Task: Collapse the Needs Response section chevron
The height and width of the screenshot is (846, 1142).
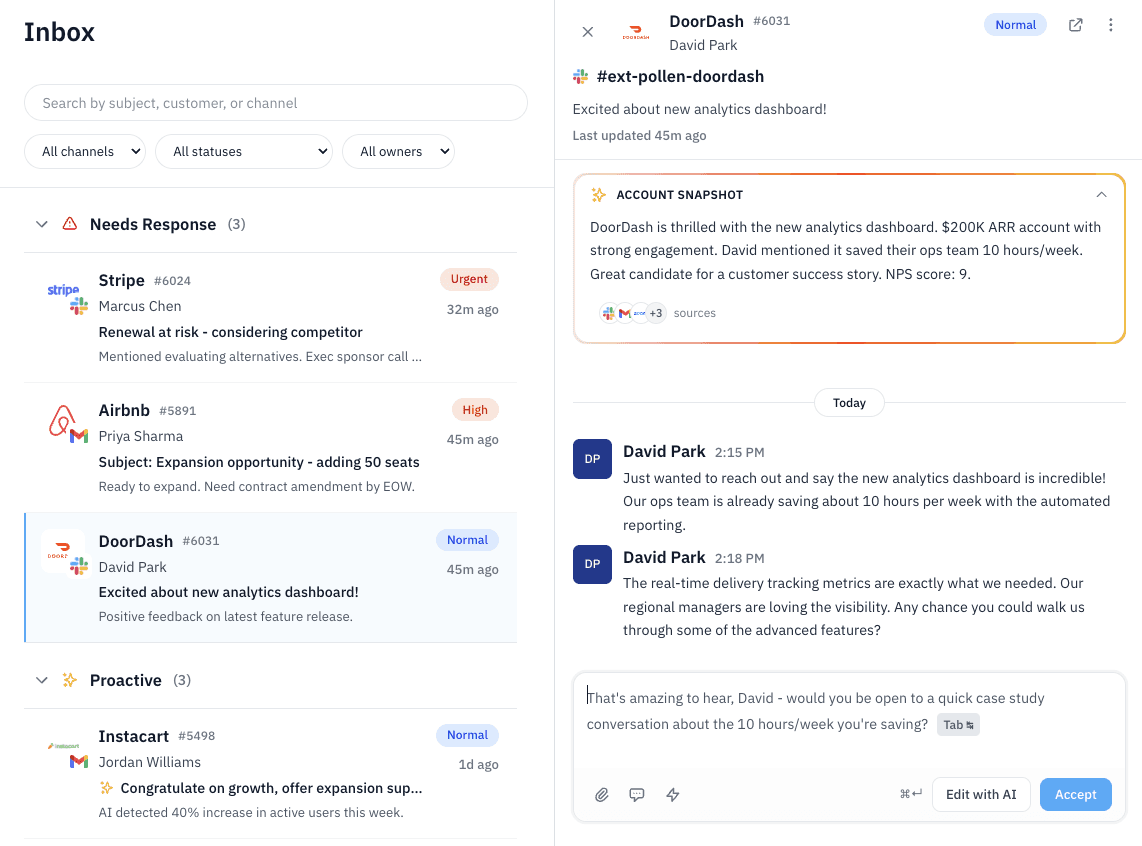Action: [42, 224]
